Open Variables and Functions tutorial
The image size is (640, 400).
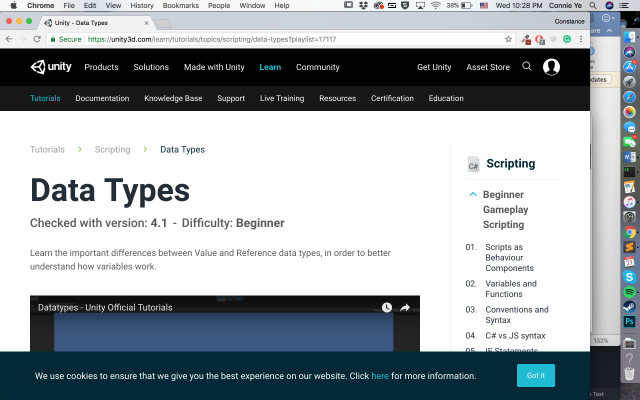511,289
